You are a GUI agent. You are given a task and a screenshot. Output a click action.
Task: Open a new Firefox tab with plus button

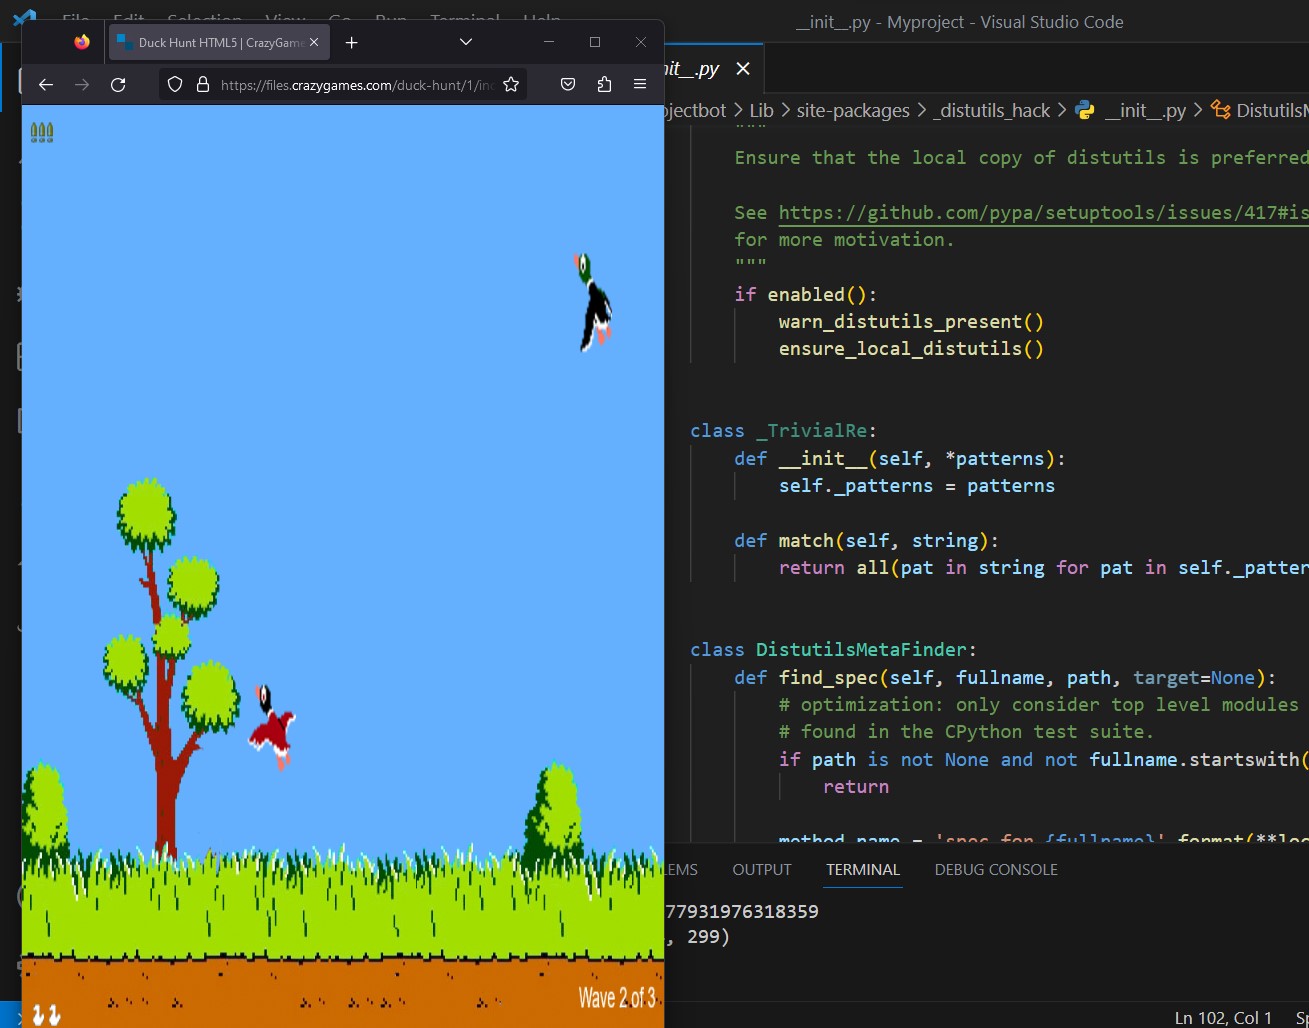[x=351, y=42]
